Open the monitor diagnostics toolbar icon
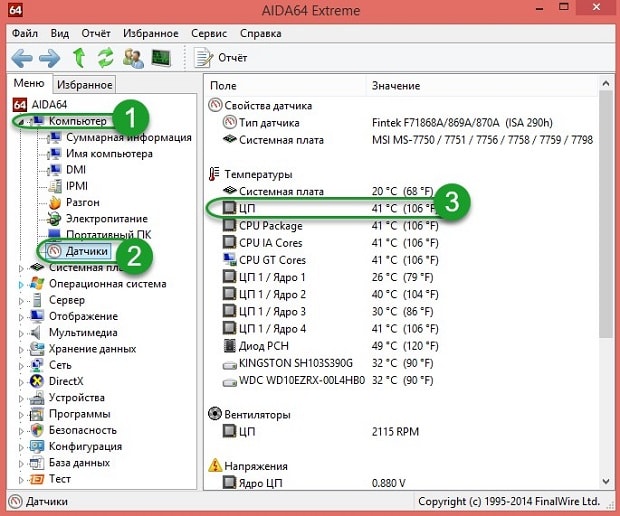 161,58
